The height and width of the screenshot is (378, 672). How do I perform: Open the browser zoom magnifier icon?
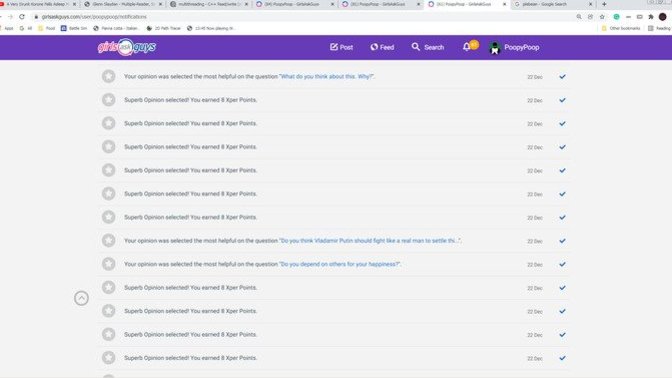(579, 17)
